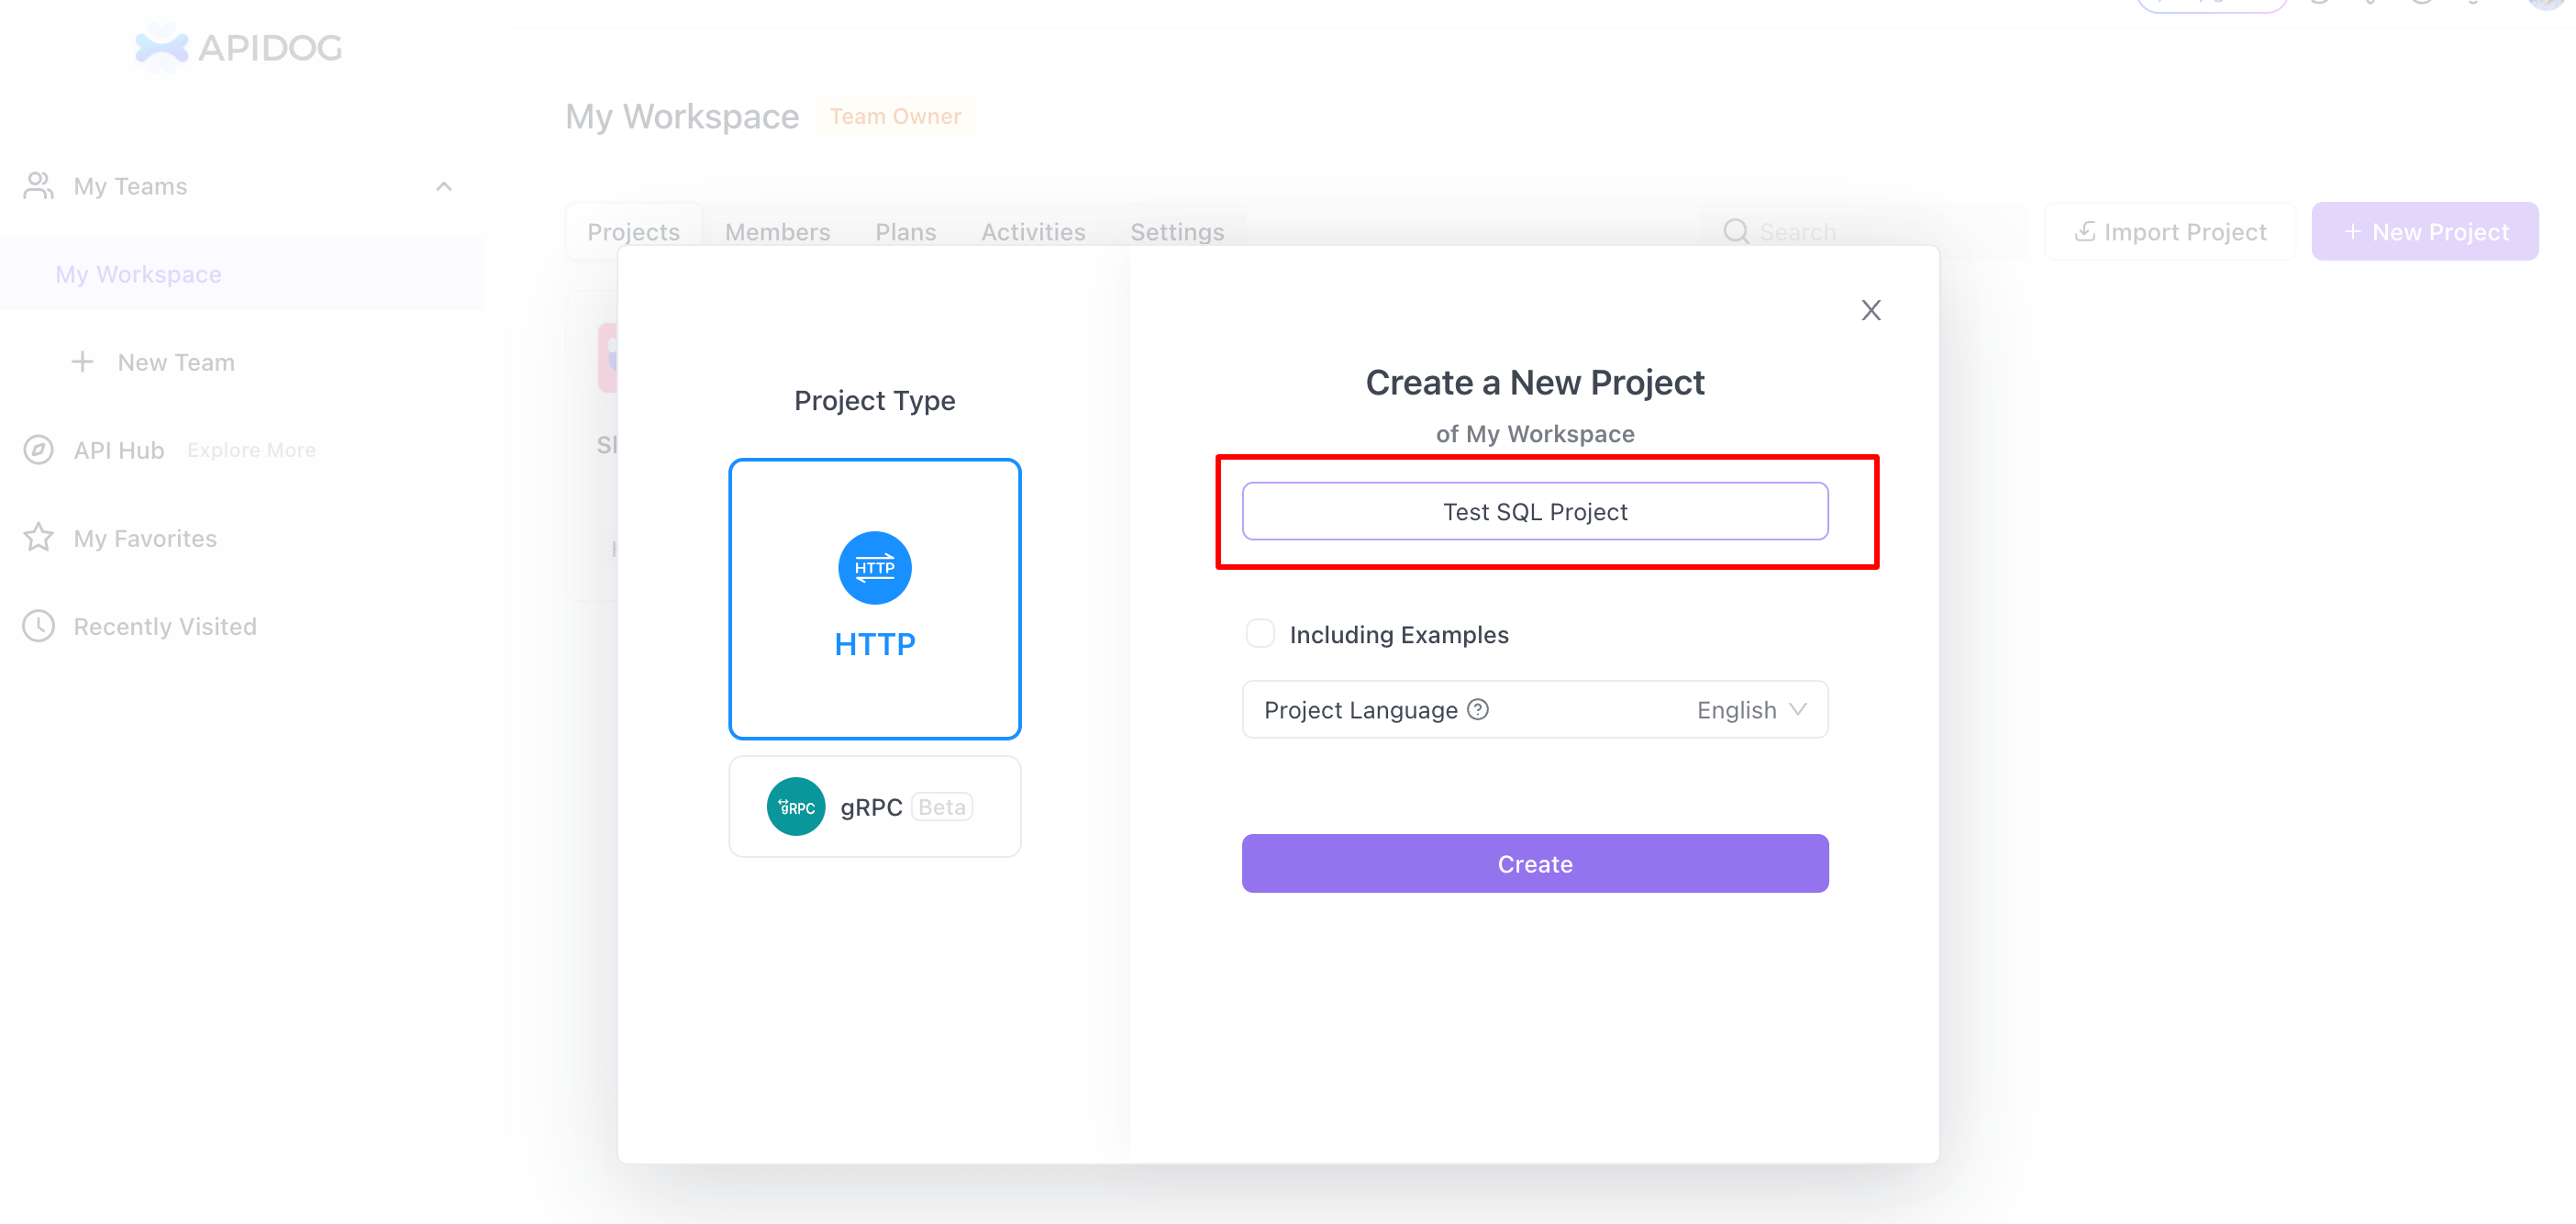Switch to the Members tab
The width and height of the screenshot is (2576, 1224).
[777, 231]
